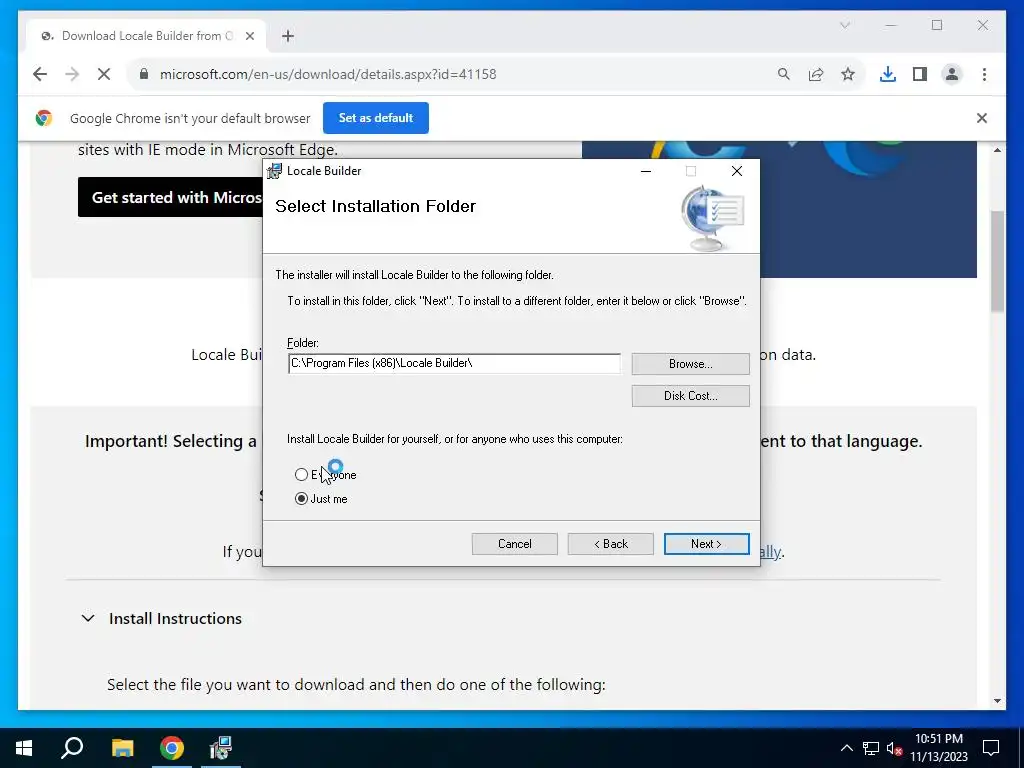
Task: Open the Windows notification center
Action: tap(991, 748)
